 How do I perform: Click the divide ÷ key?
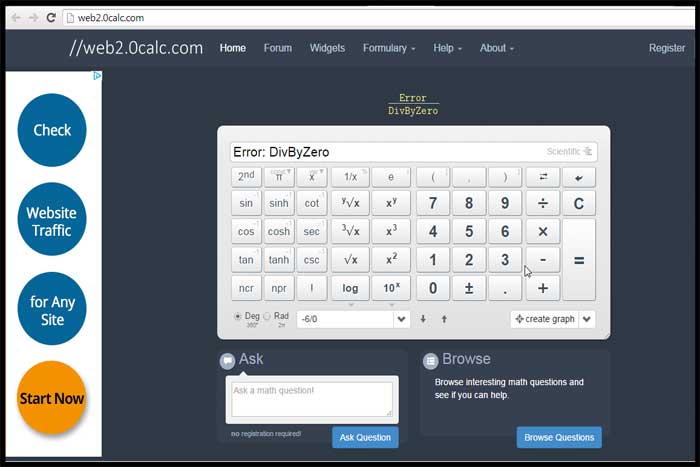click(543, 204)
